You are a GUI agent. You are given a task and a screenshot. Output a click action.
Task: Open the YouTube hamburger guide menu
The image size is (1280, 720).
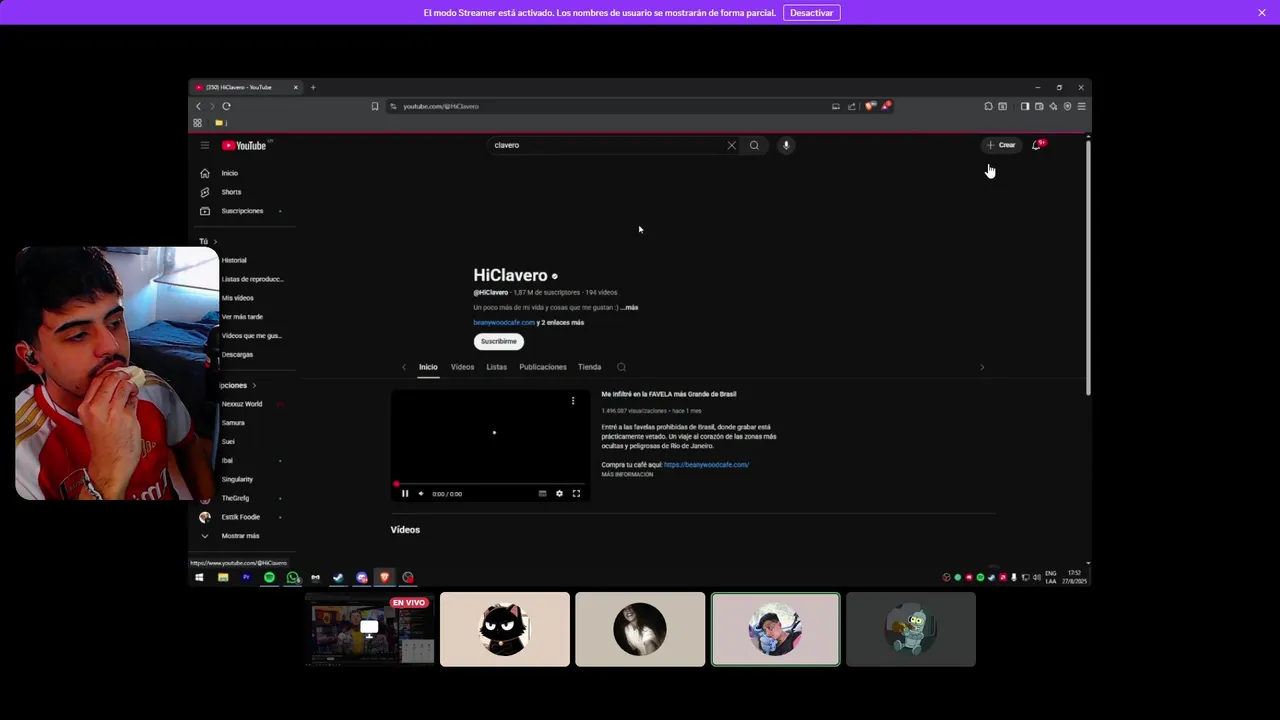click(x=204, y=145)
